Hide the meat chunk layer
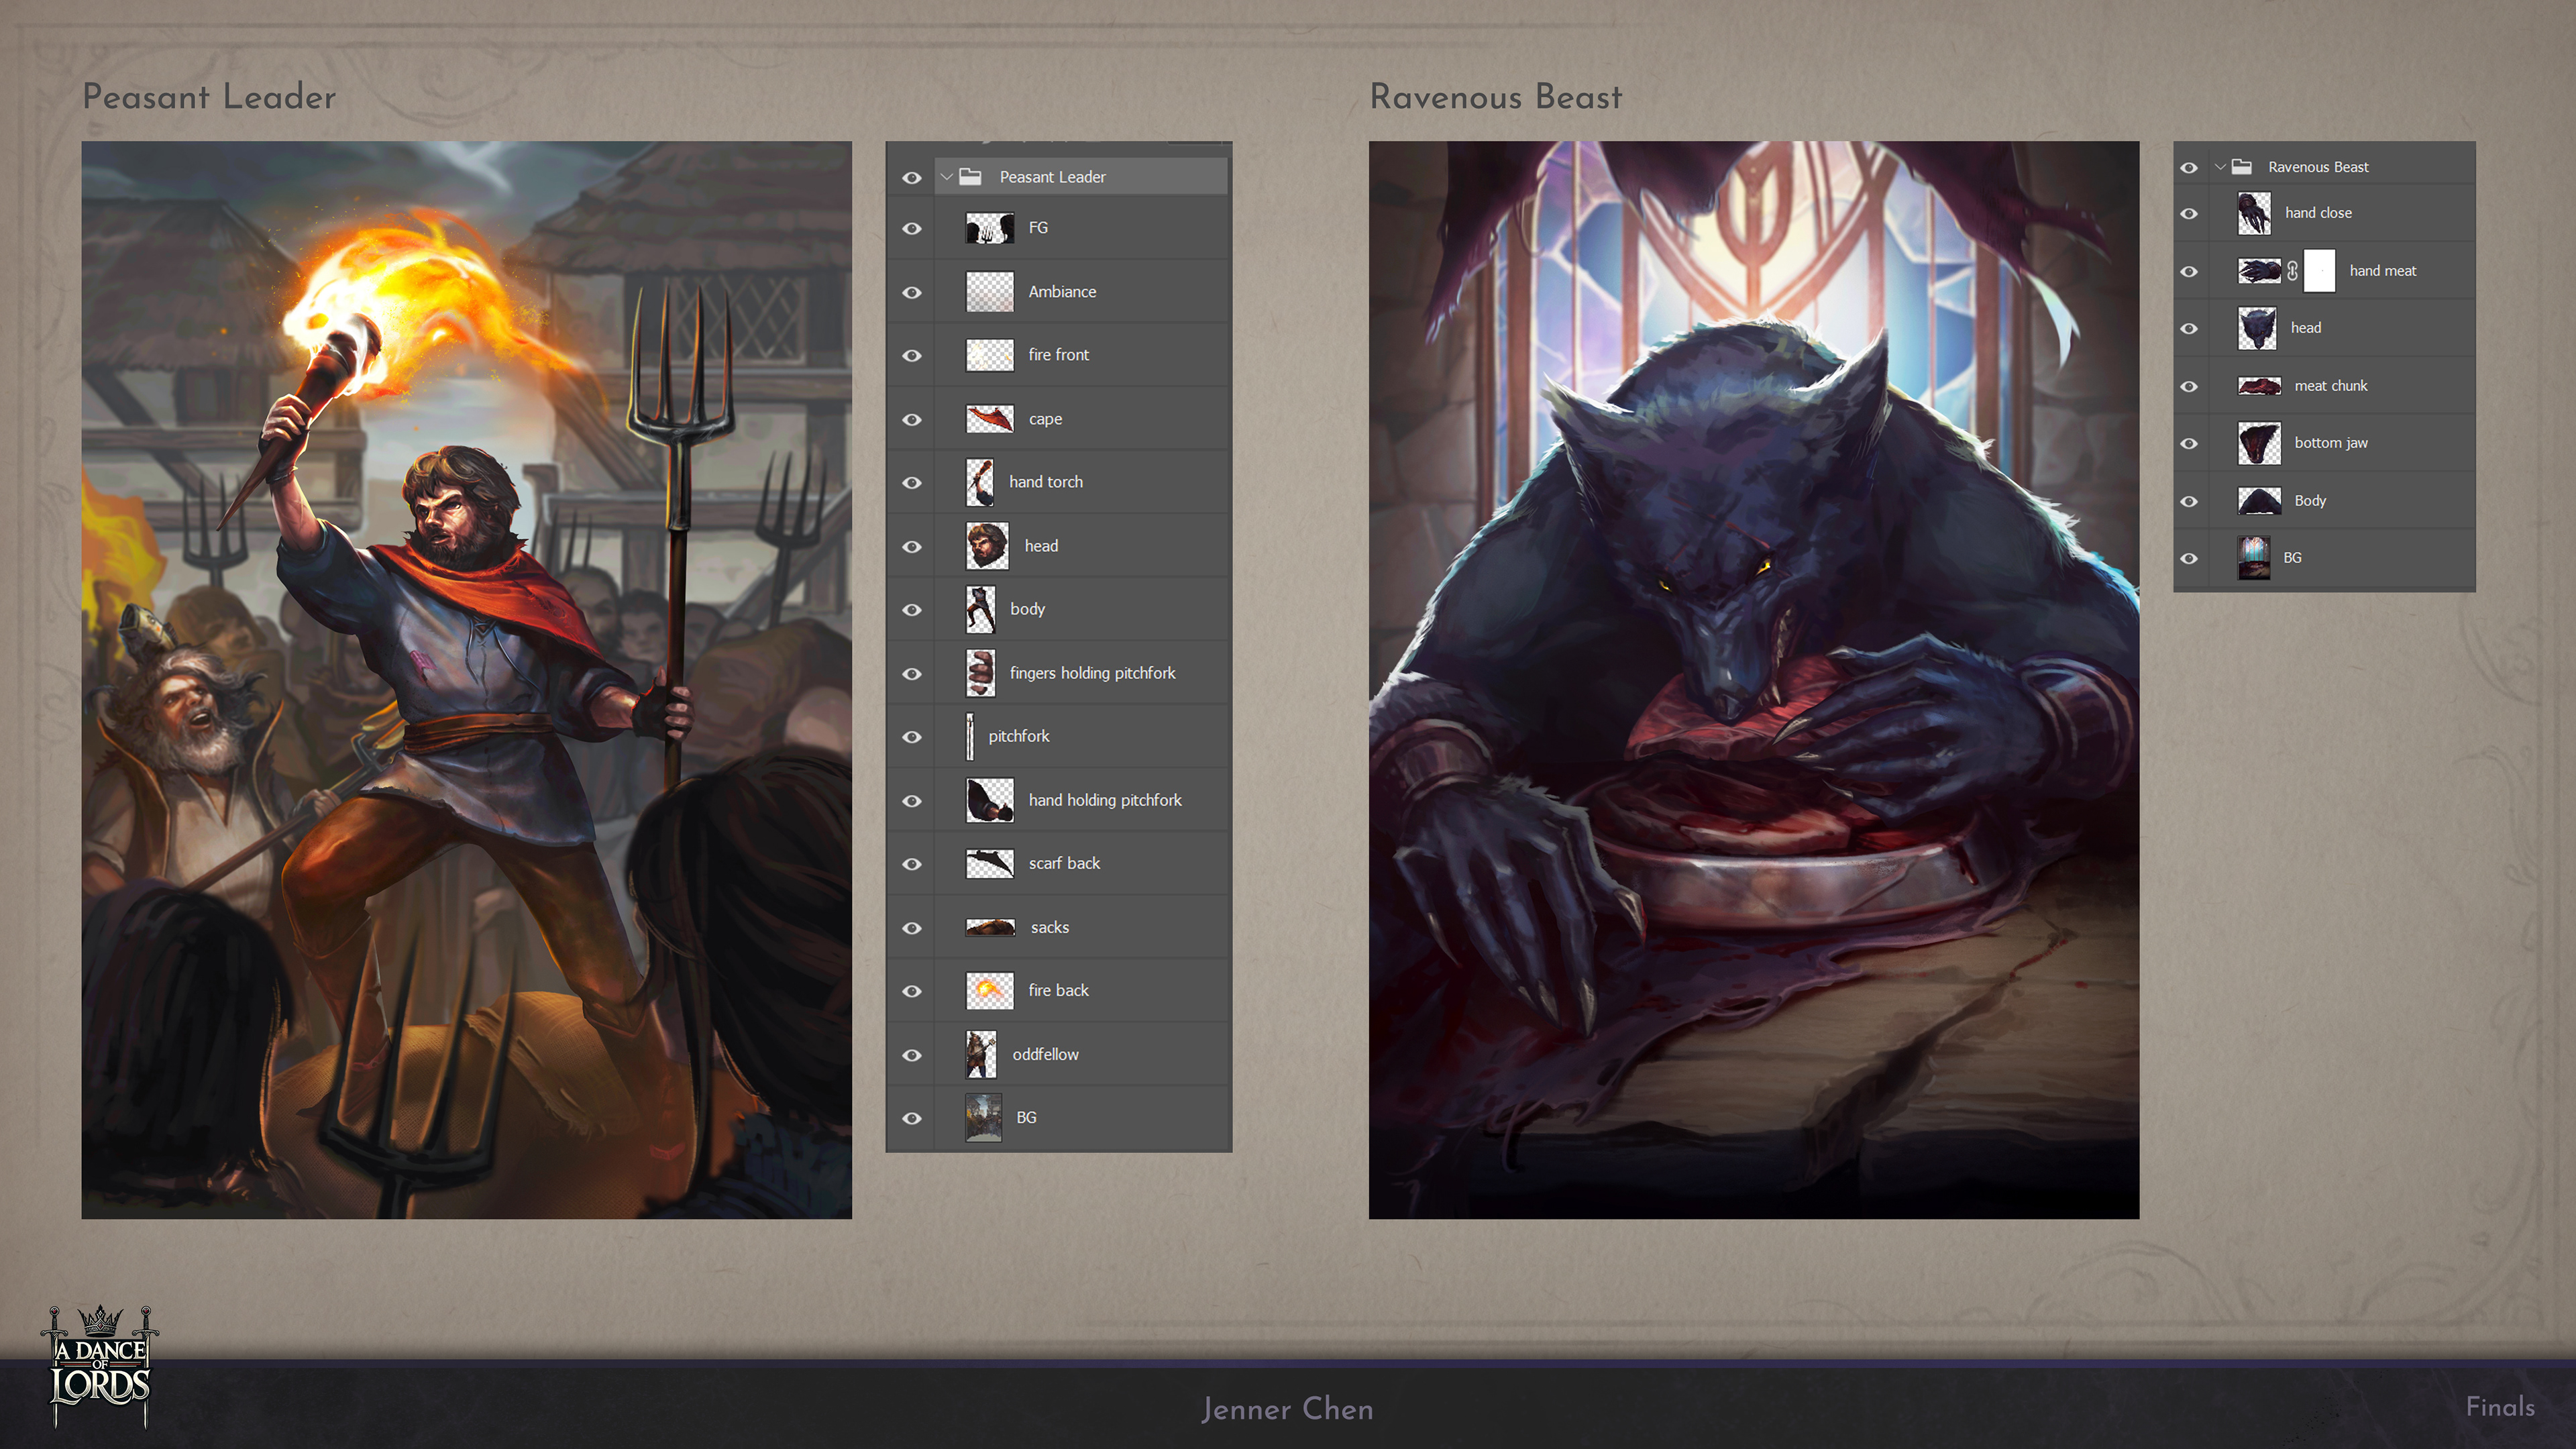 point(2188,386)
